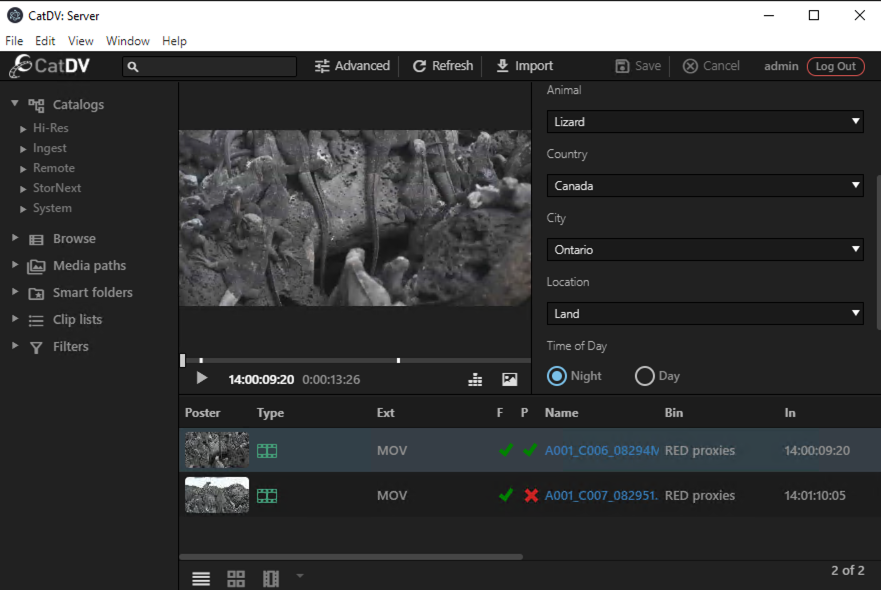Viewport: 881px width, 590px height.
Task: Sort by the Bin column header
Action: tap(674, 413)
